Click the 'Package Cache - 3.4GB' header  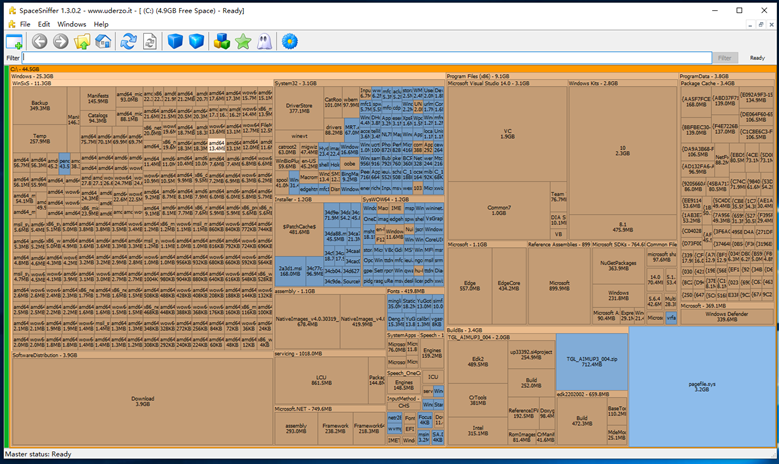[727, 83]
